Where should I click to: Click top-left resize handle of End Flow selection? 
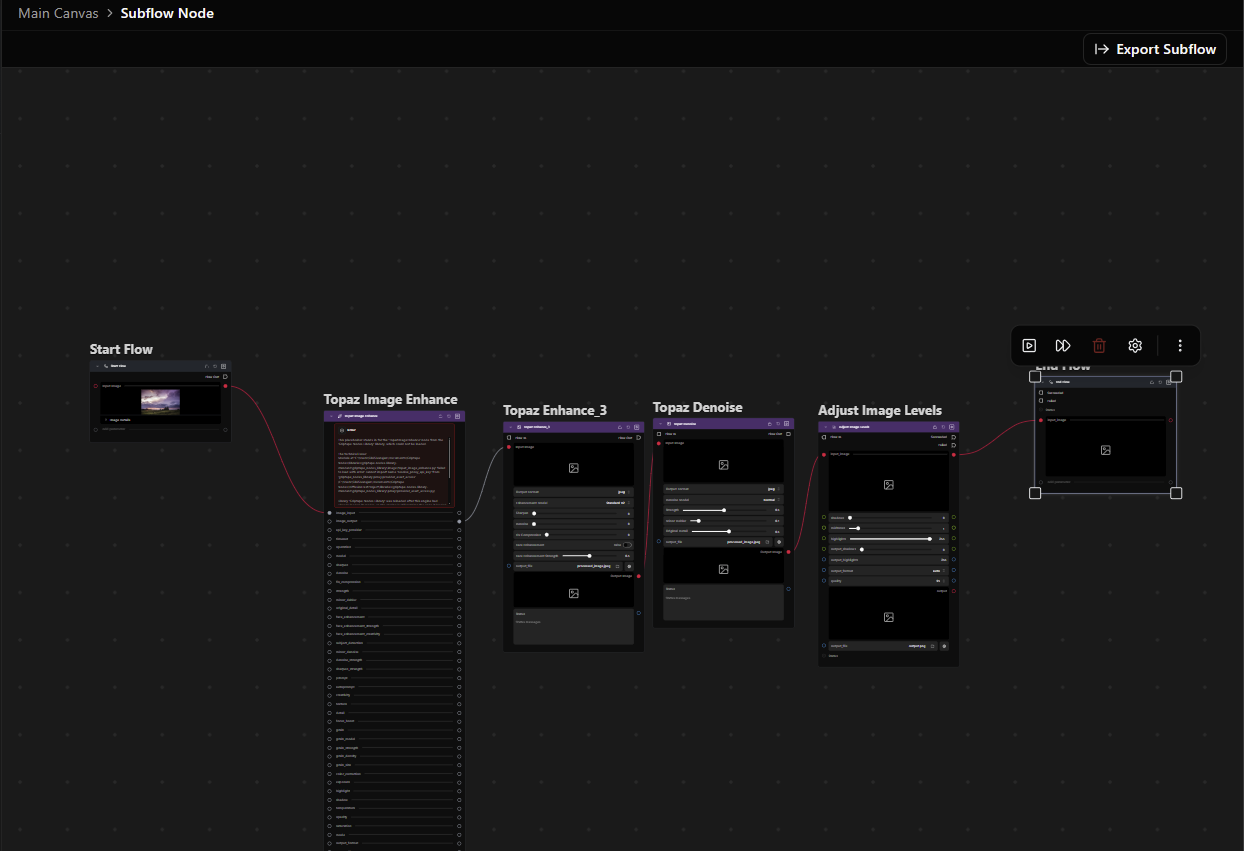[1035, 377]
